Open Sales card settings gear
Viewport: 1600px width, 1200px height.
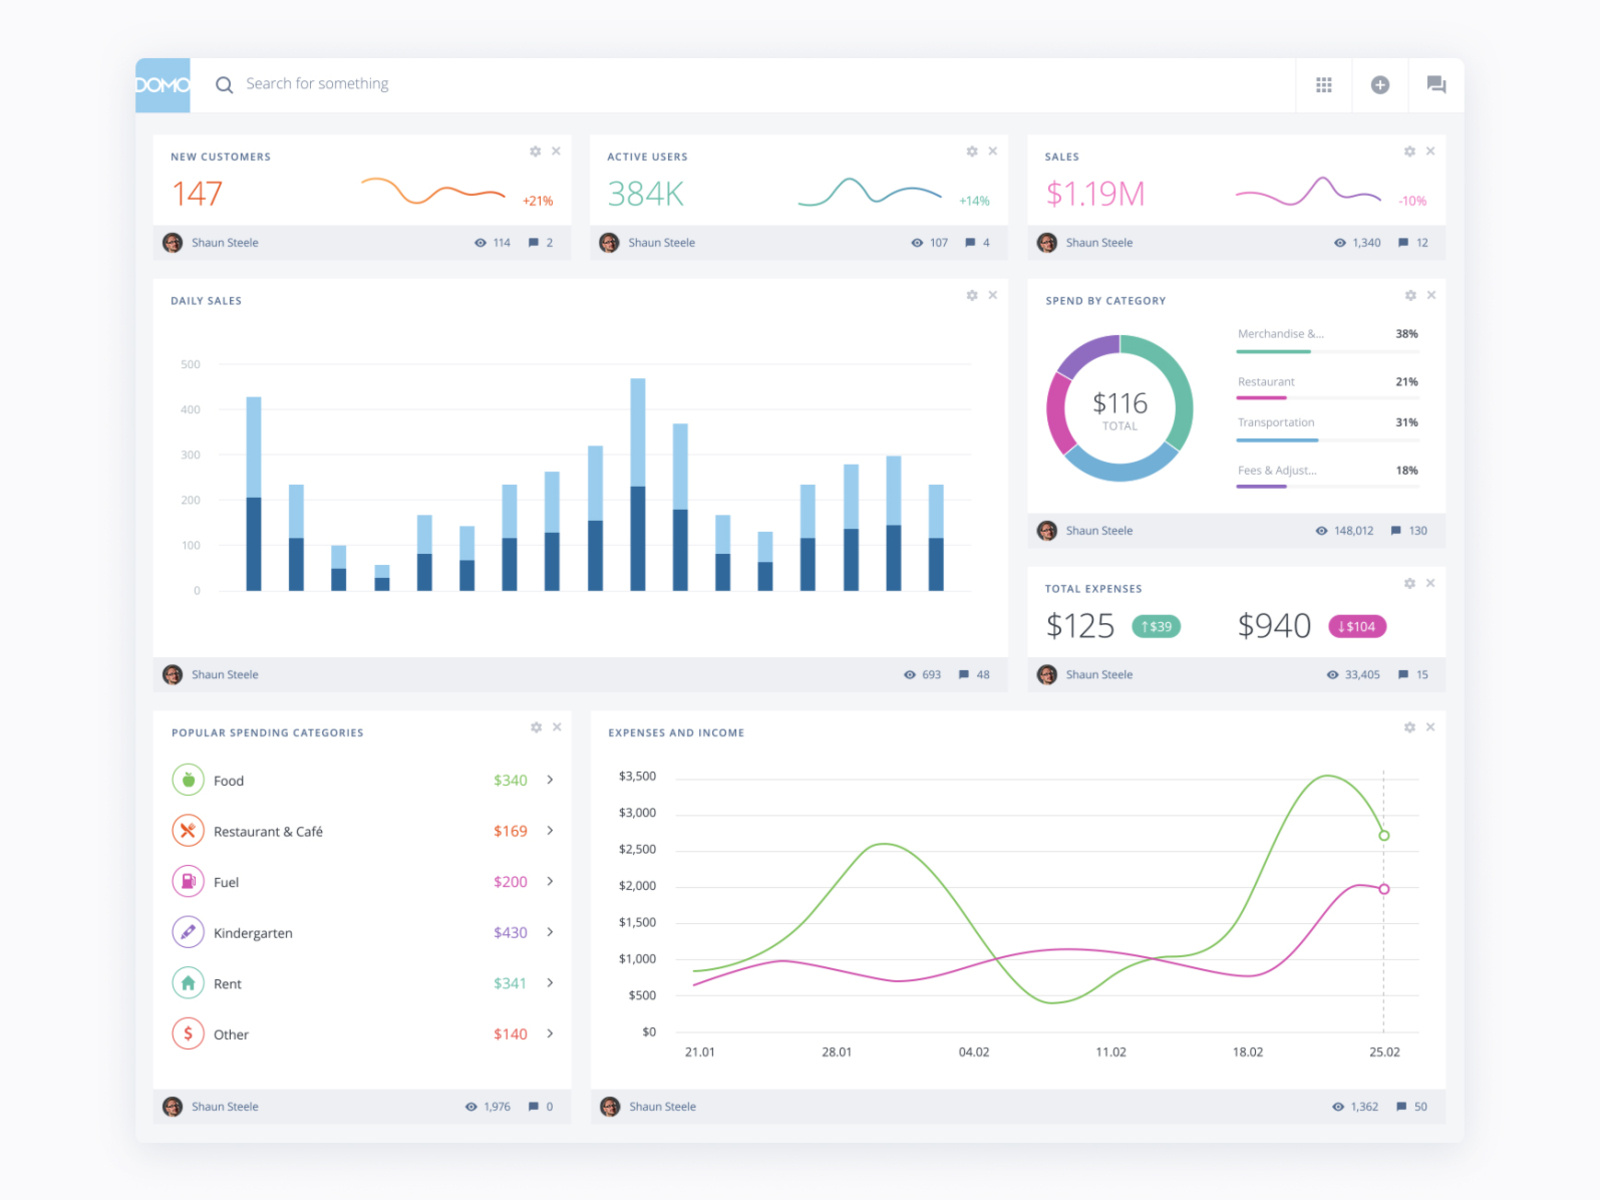(1410, 151)
